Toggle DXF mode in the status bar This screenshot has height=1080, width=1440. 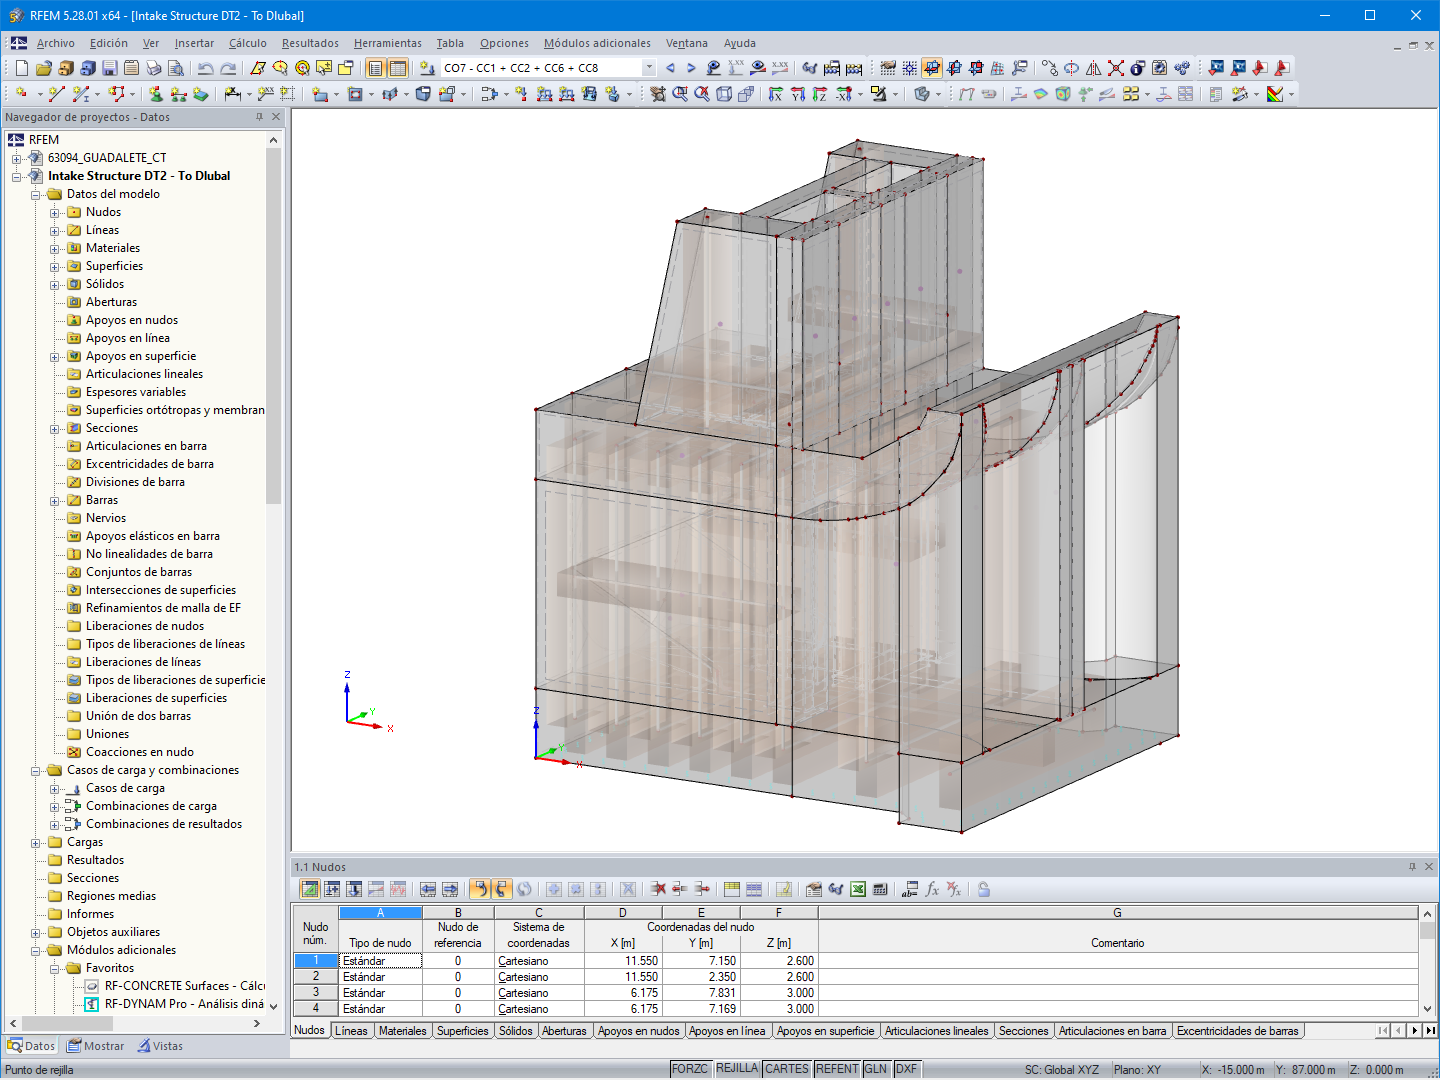pos(906,1068)
